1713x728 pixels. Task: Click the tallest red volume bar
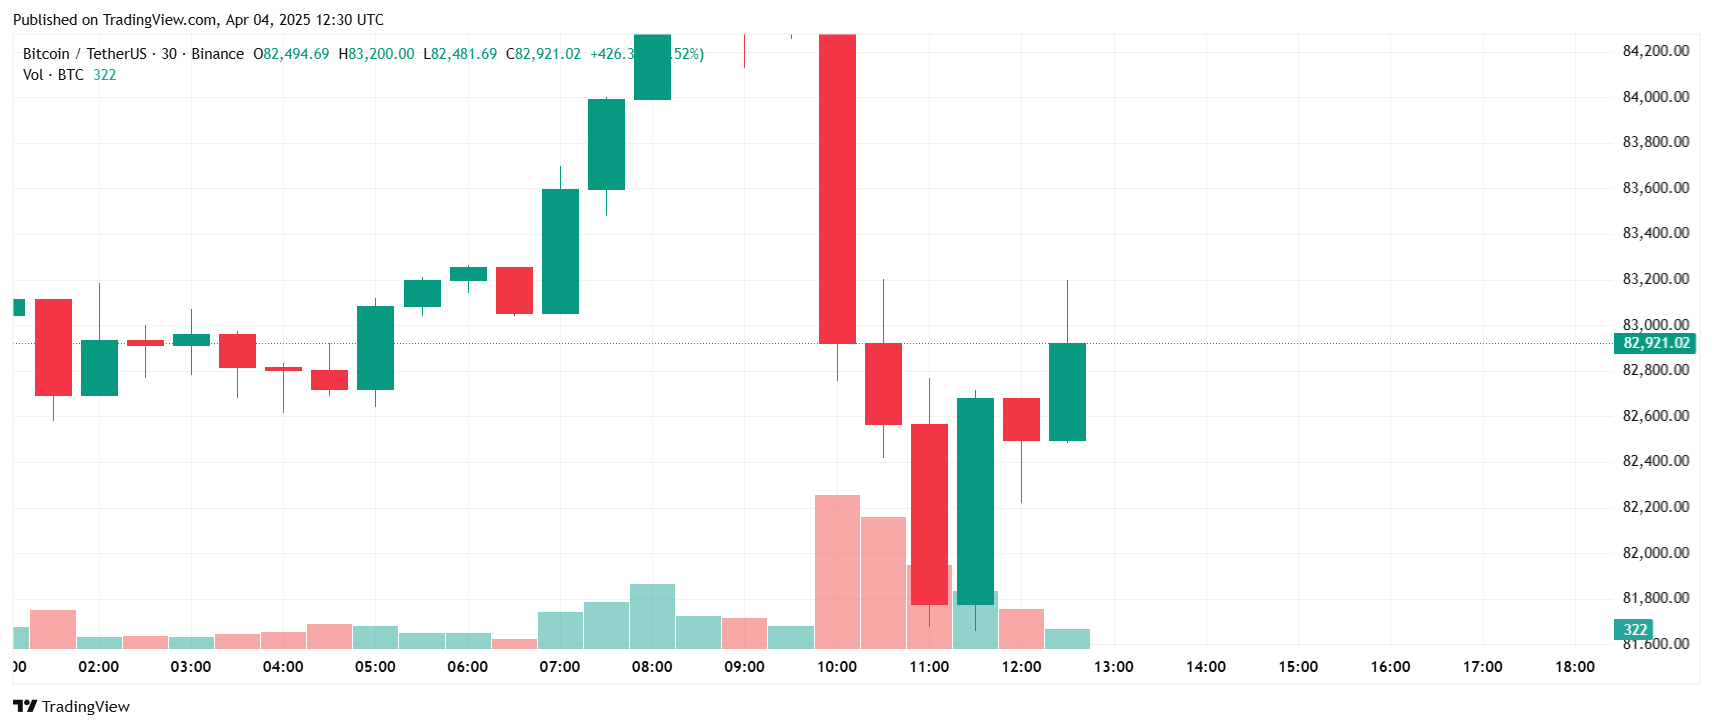click(837, 571)
